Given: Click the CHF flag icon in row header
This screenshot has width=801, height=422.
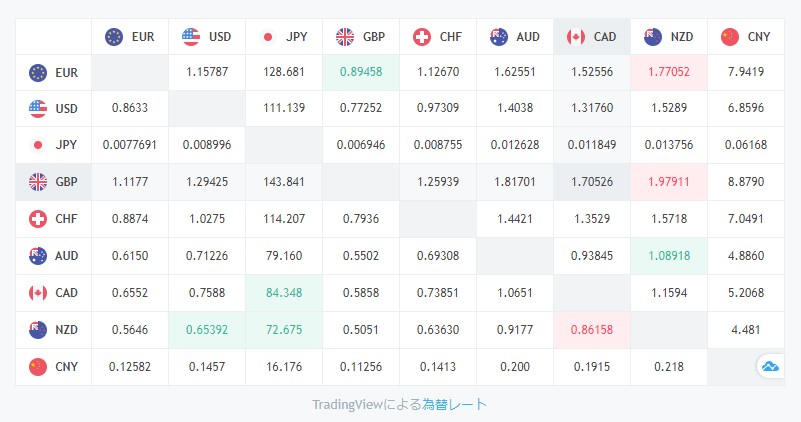Looking at the screenshot, I should click(38, 219).
